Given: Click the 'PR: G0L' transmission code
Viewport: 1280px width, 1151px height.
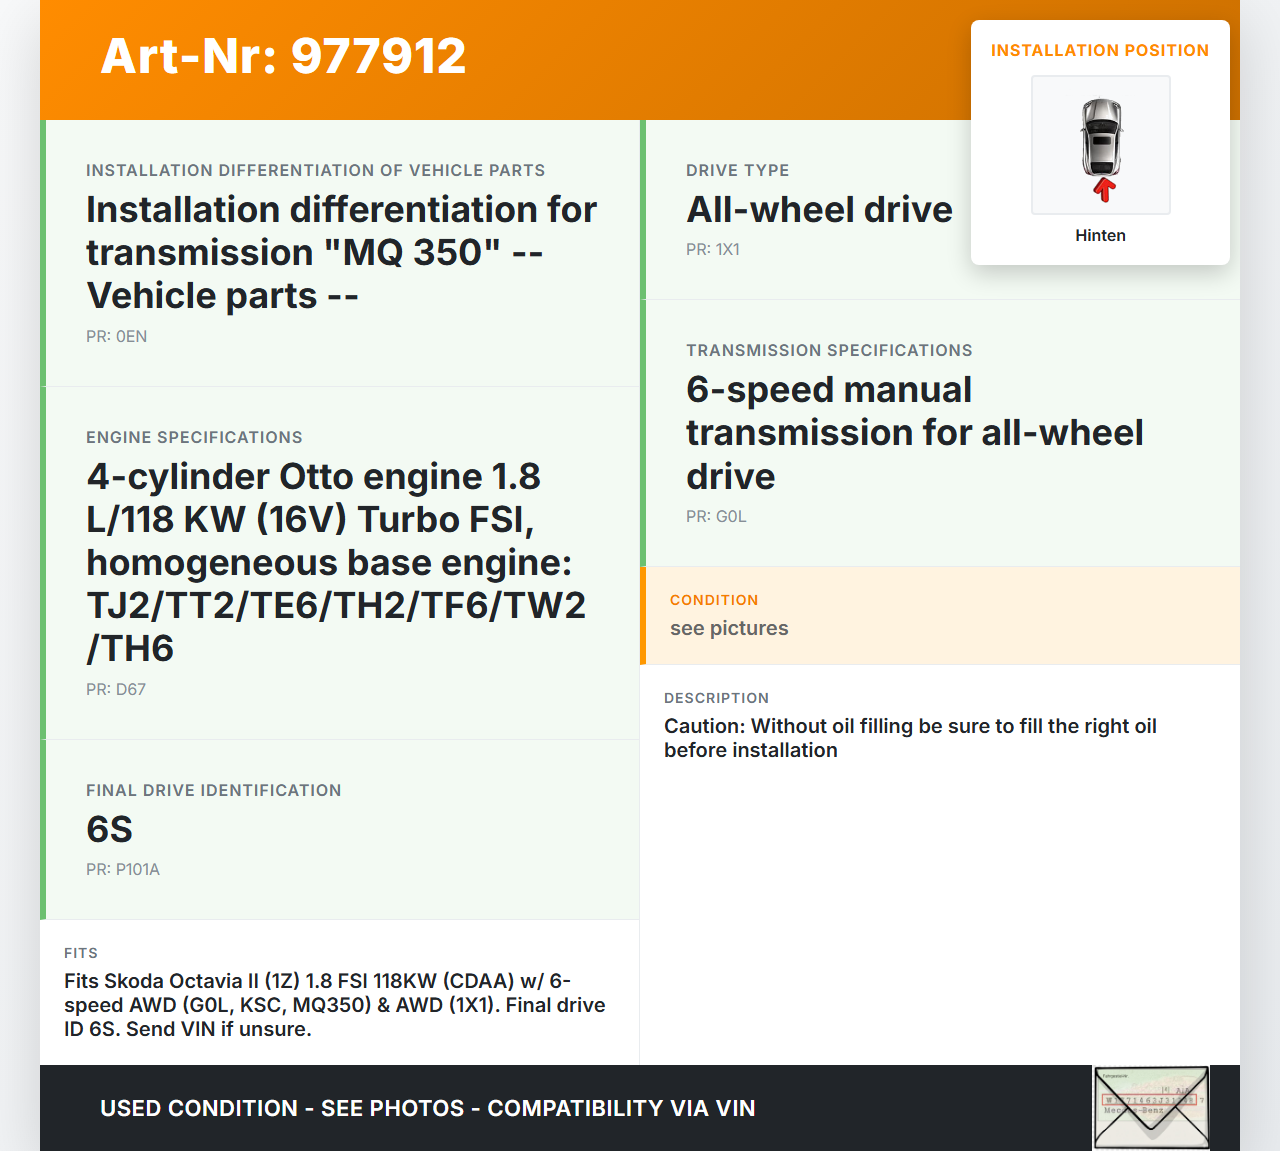Looking at the screenshot, I should (716, 516).
